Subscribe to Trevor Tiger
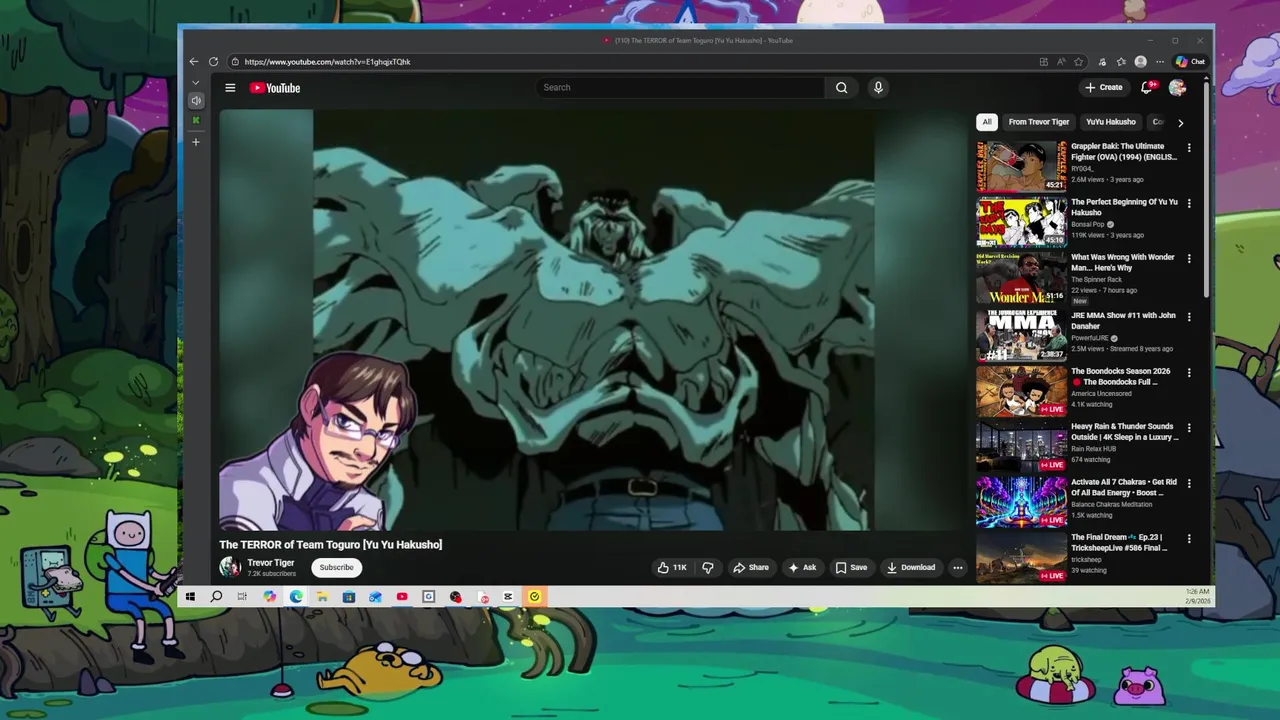 (336, 567)
